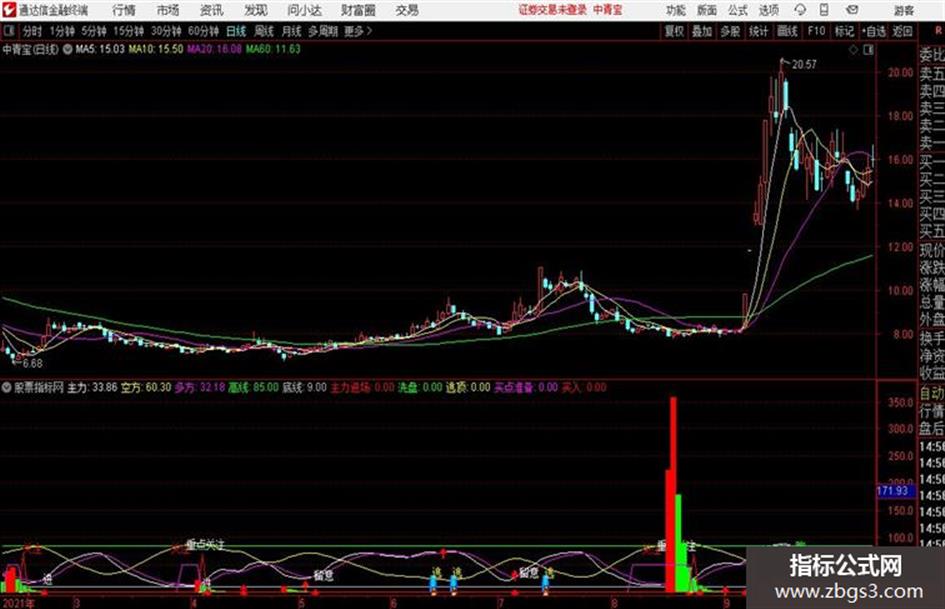The image size is (945, 609).
Task: Select the 日线 daily chart tab
Action: (236, 31)
